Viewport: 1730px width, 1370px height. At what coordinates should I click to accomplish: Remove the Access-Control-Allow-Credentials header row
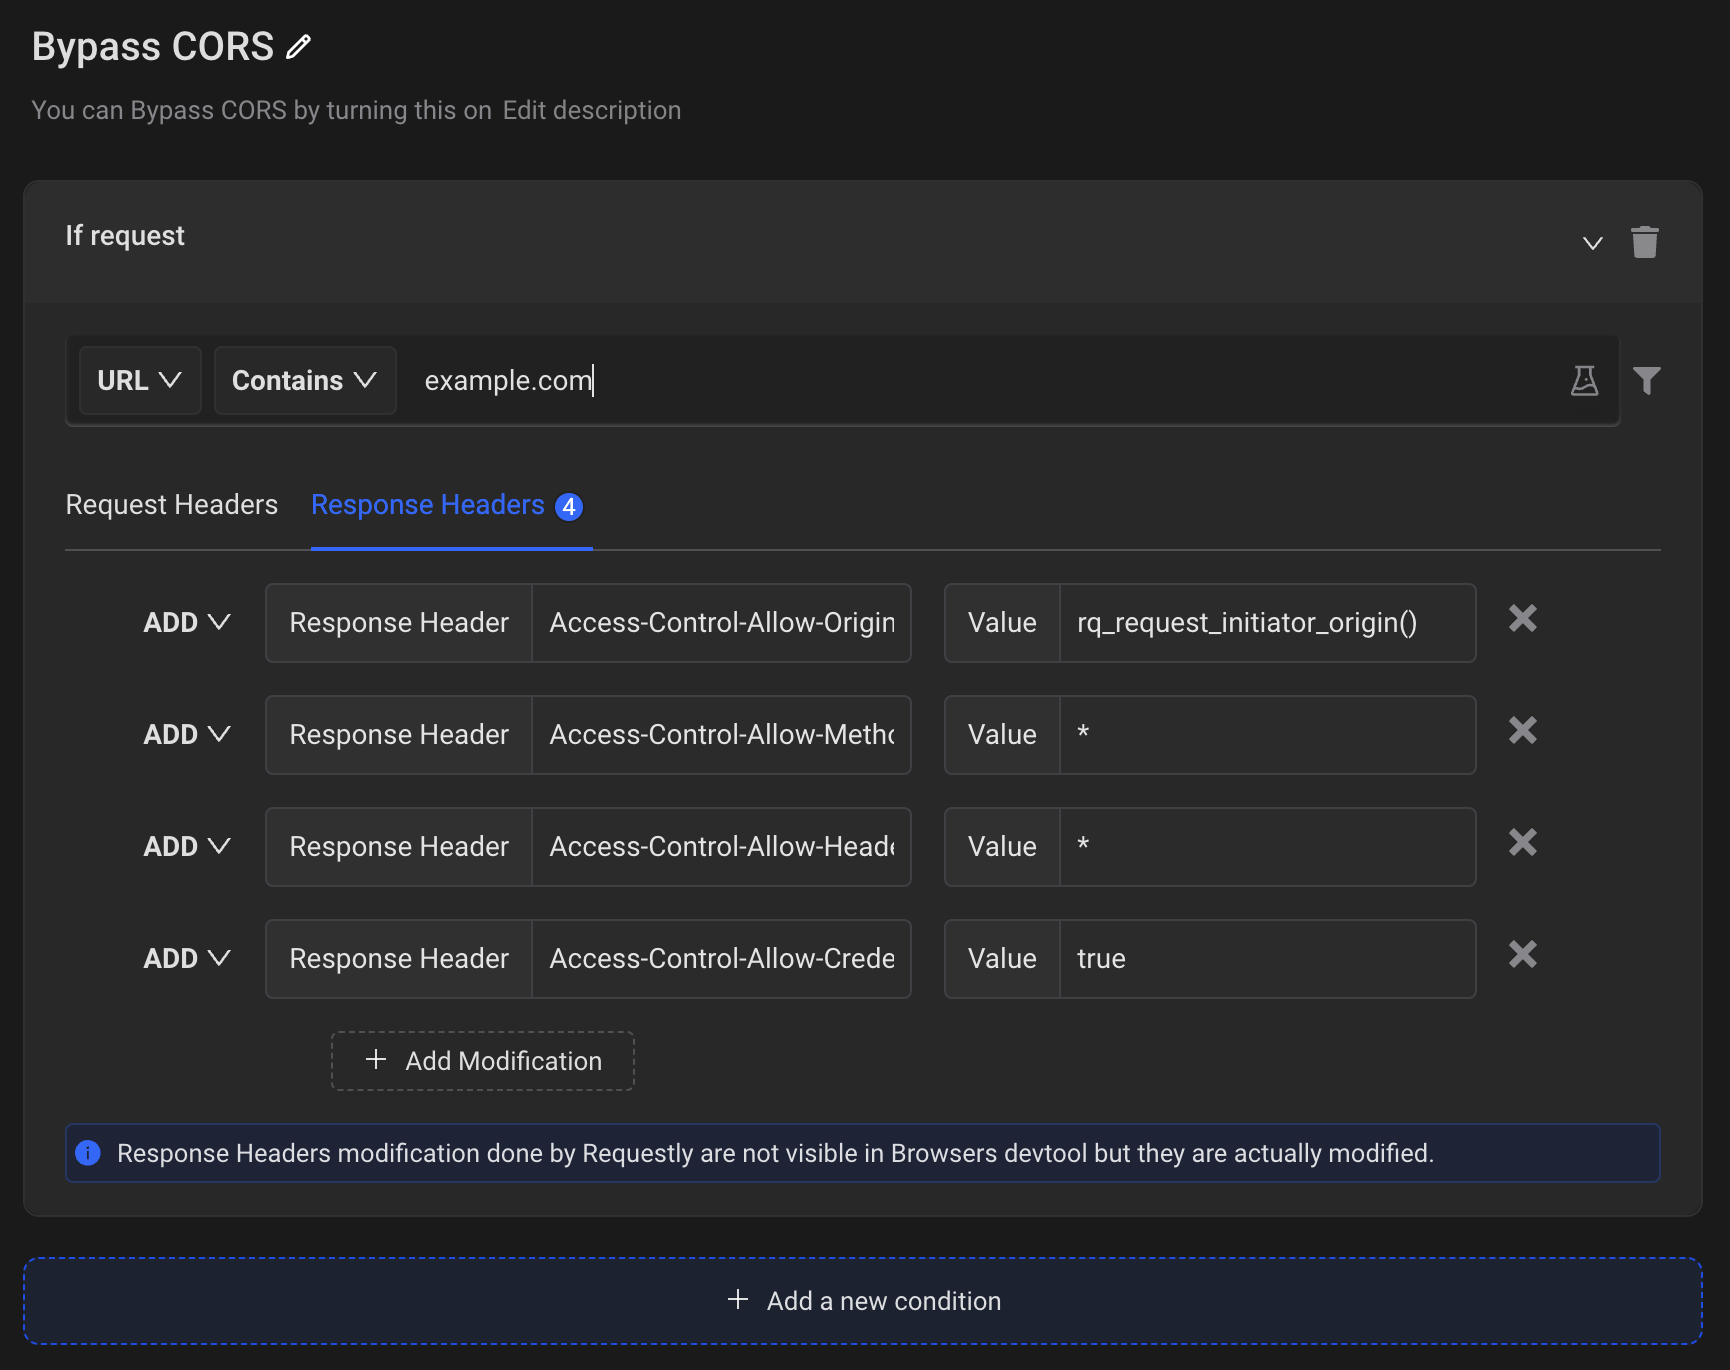pos(1522,955)
